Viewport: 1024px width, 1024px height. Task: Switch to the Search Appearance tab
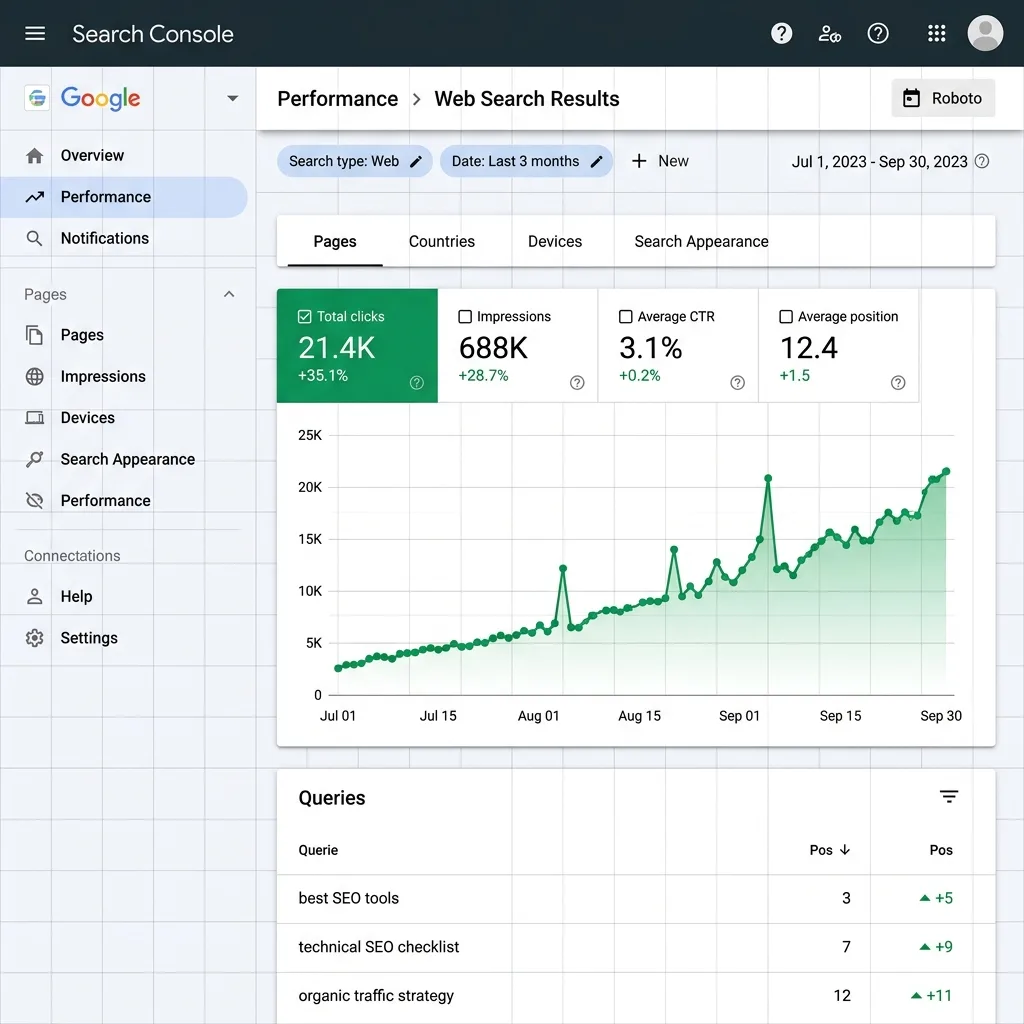(701, 242)
